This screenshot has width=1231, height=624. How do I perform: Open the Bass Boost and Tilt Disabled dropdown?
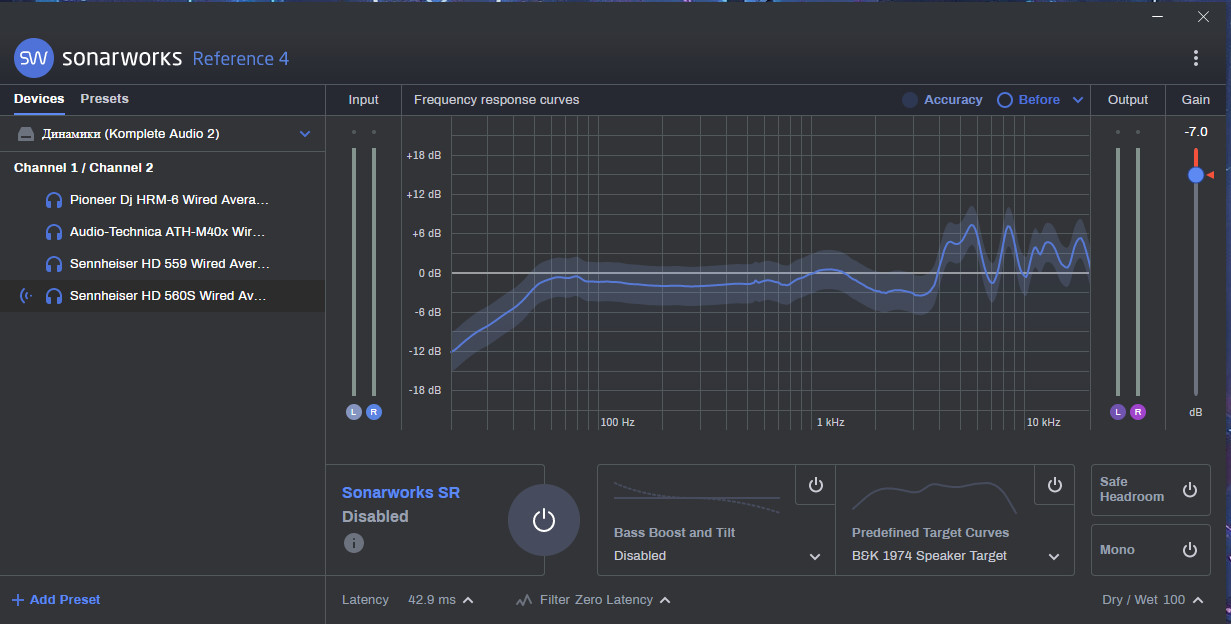click(x=717, y=556)
